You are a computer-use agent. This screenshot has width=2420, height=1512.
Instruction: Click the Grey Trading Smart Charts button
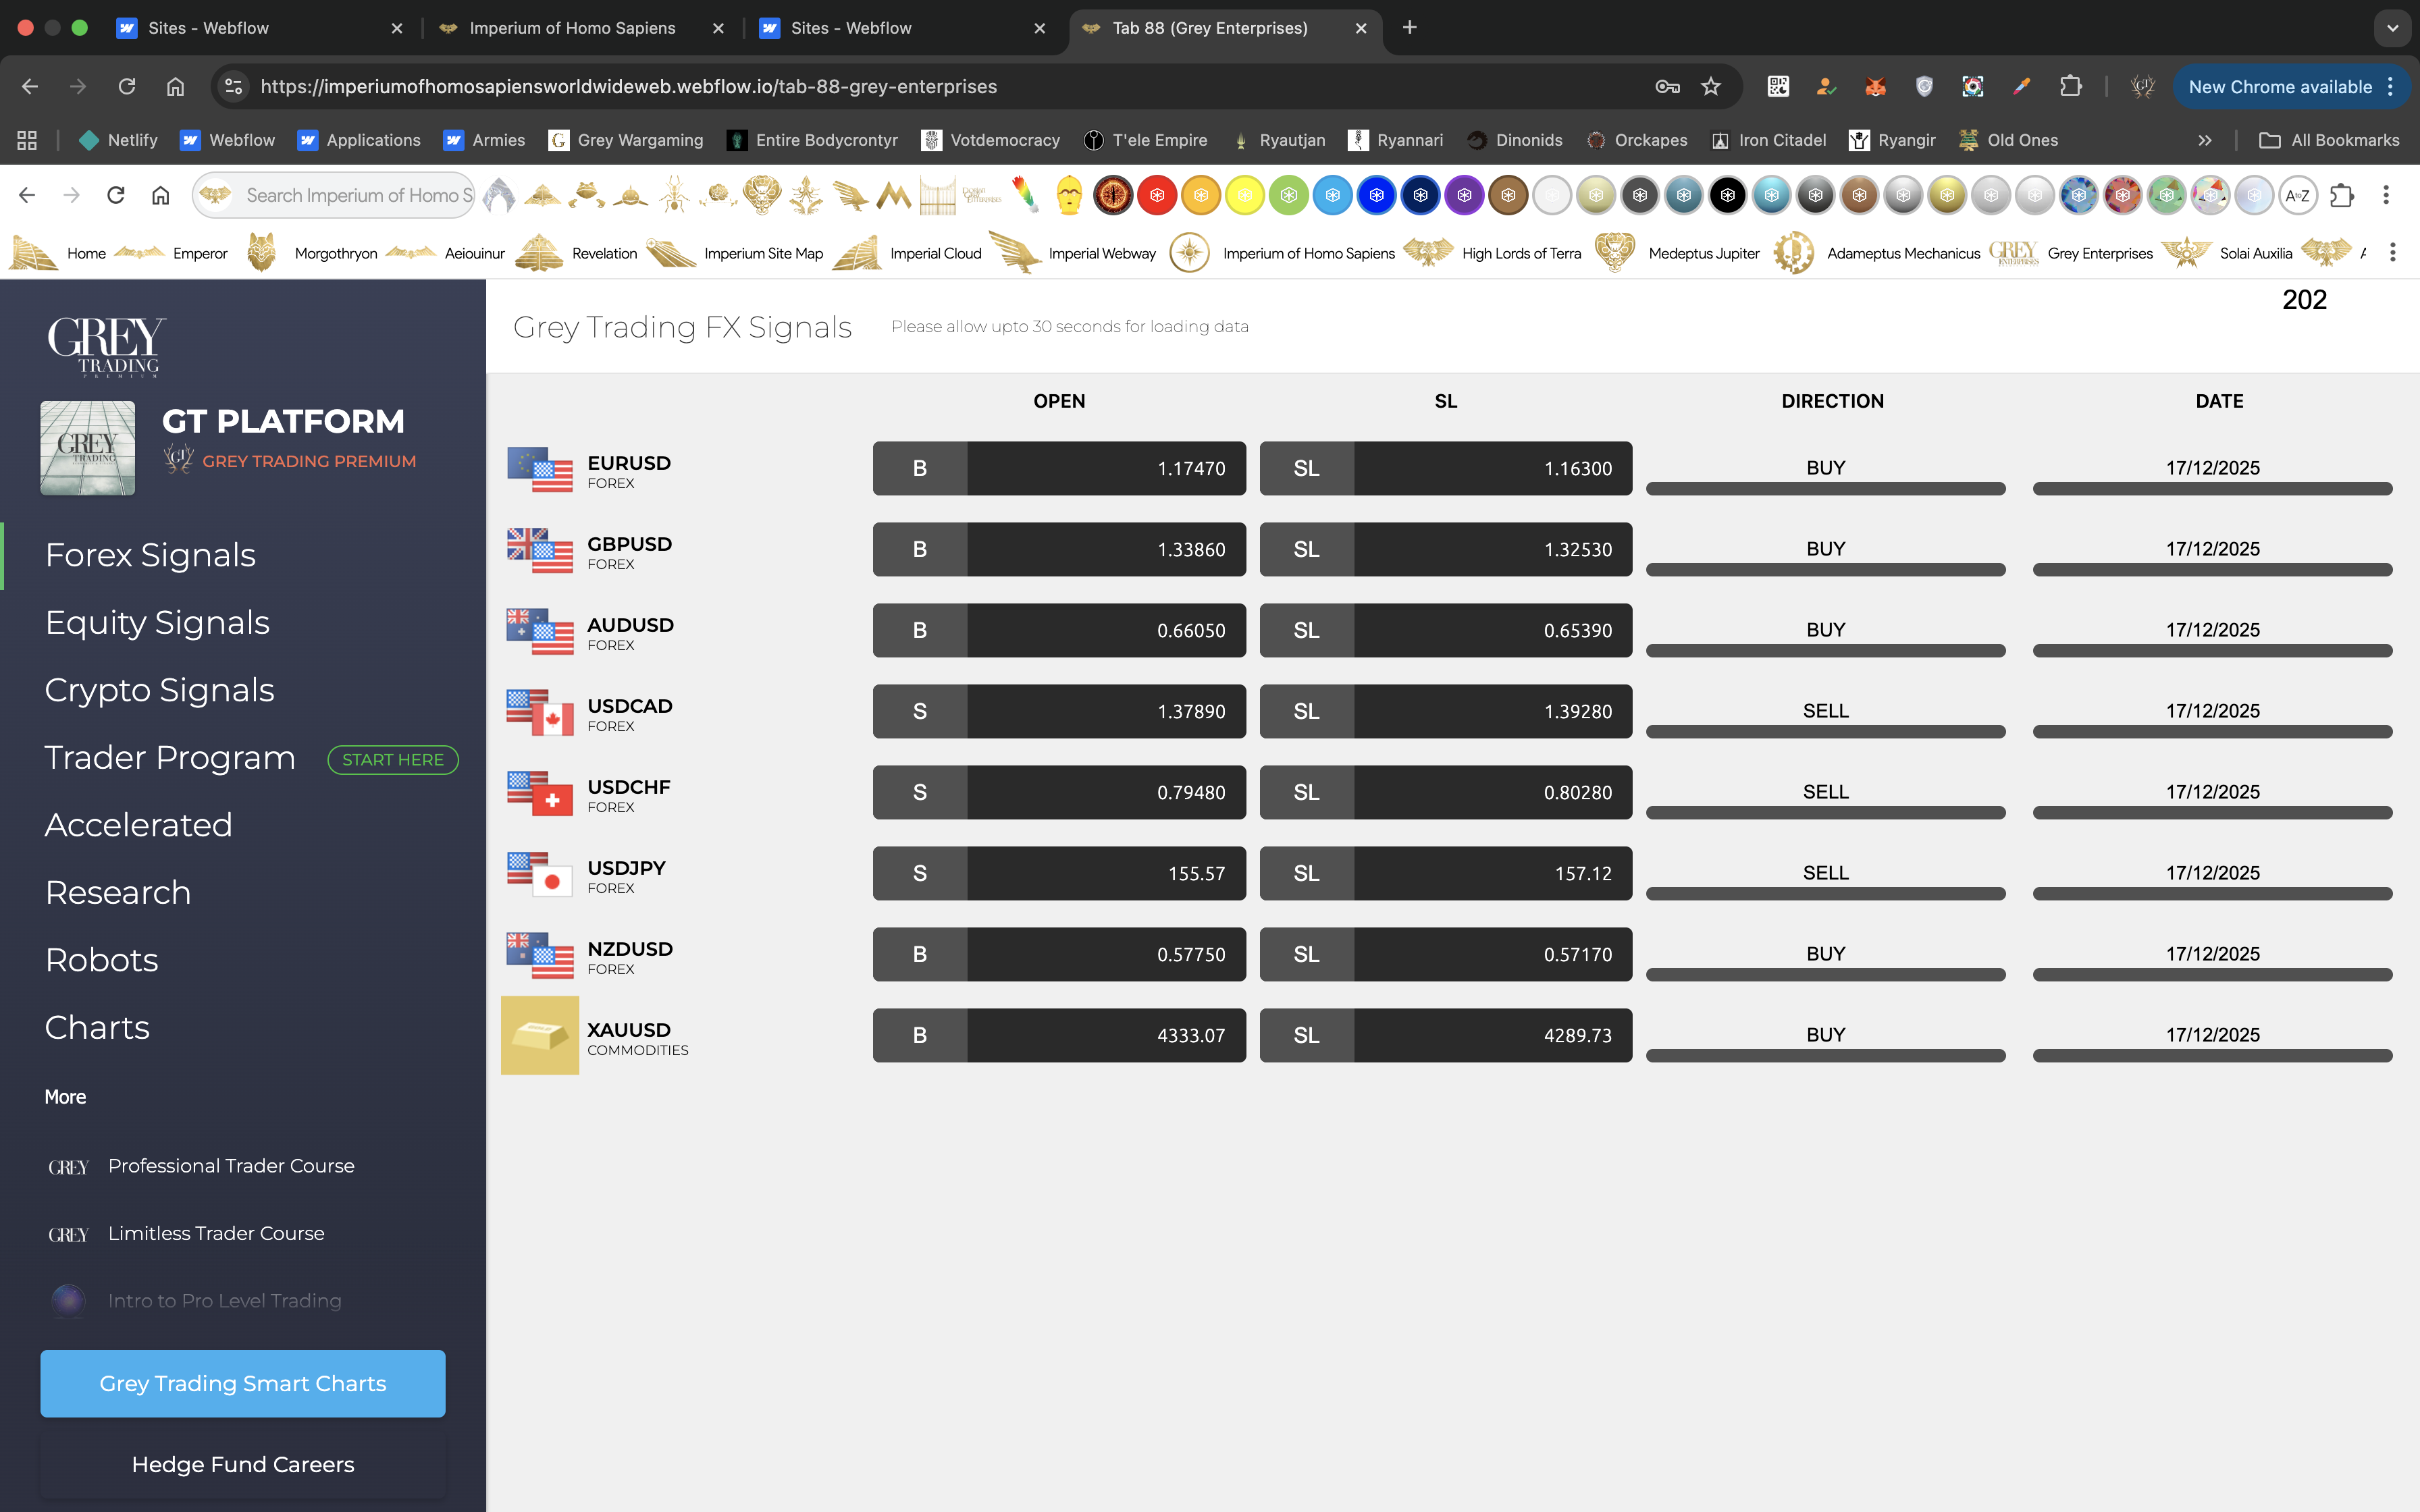point(242,1383)
